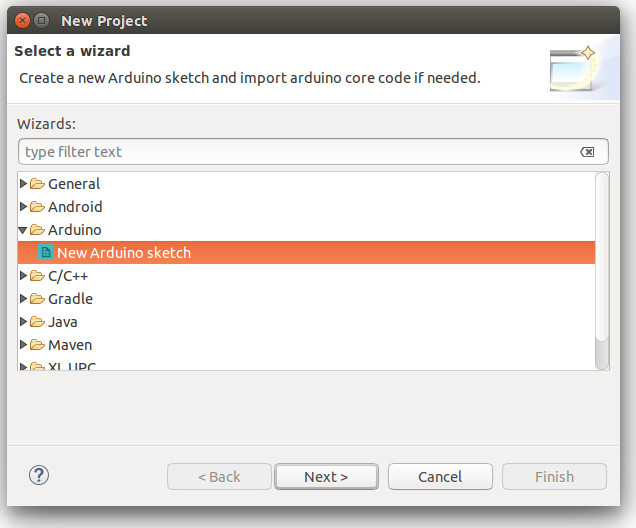Viewport: 636px width, 528px height.
Task: Clear the filter text using the erase icon
Action: coord(587,152)
